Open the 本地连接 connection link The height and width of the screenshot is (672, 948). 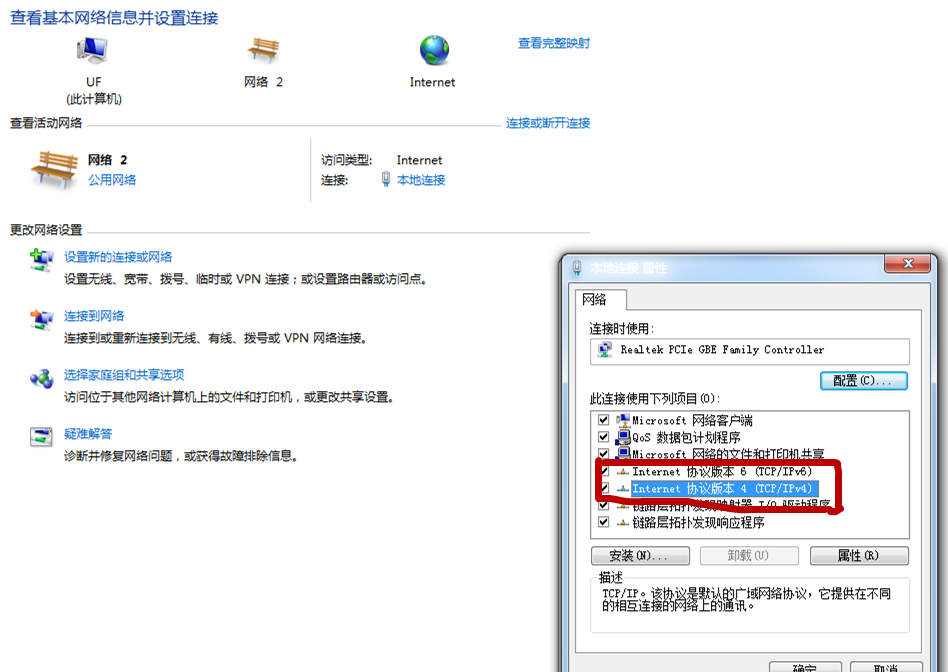420,180
